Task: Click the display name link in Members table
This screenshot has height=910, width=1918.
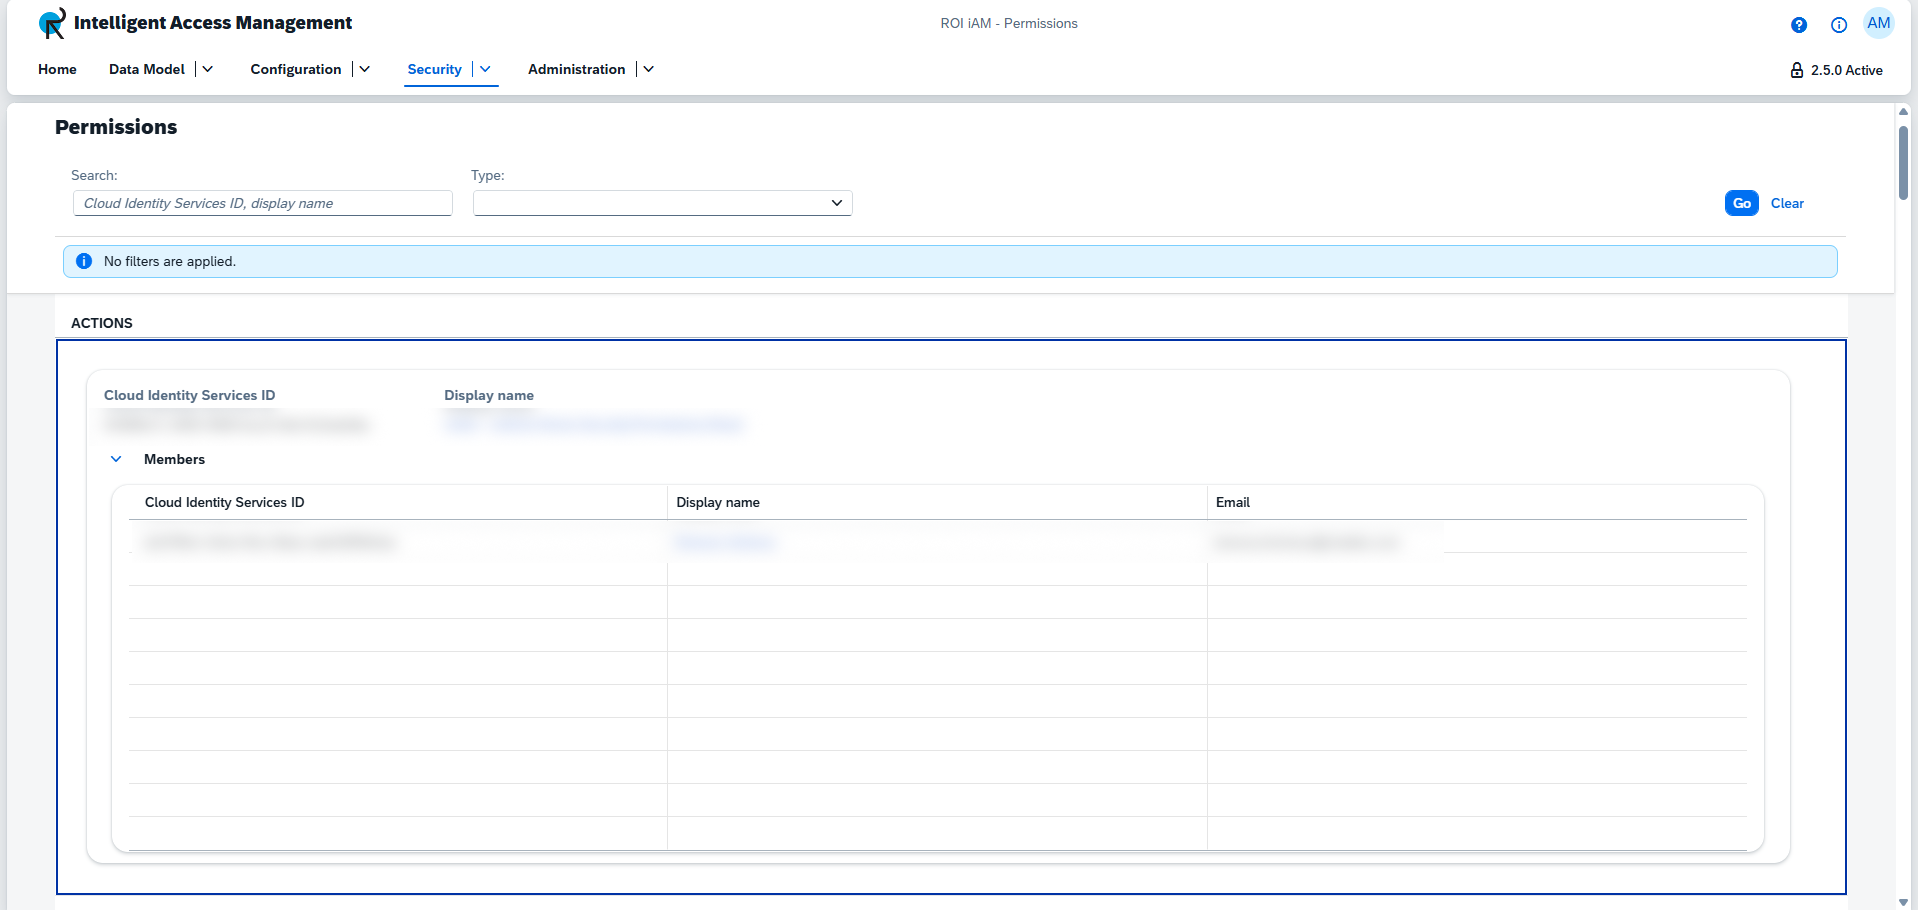Action: point(725,542)
